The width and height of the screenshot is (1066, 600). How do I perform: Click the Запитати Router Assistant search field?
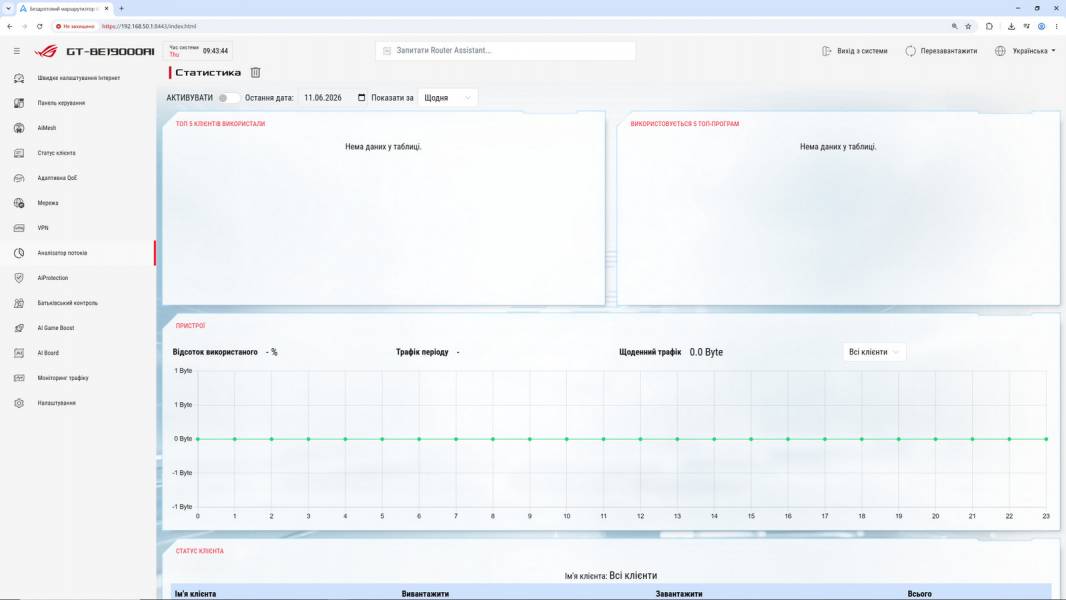[505, 51]
